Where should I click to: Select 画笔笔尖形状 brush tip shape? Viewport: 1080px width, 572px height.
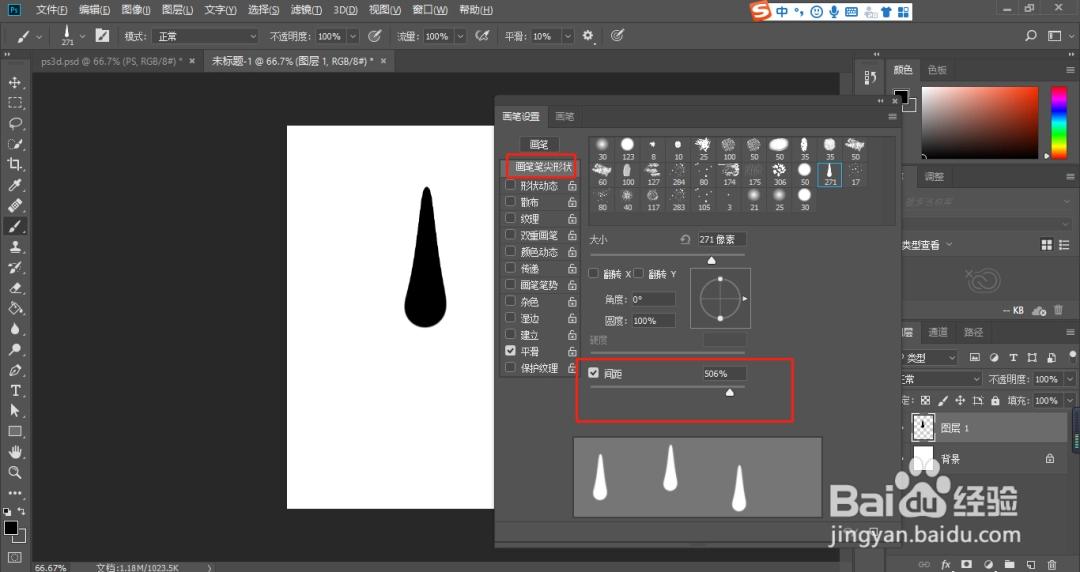click(543, 167)
